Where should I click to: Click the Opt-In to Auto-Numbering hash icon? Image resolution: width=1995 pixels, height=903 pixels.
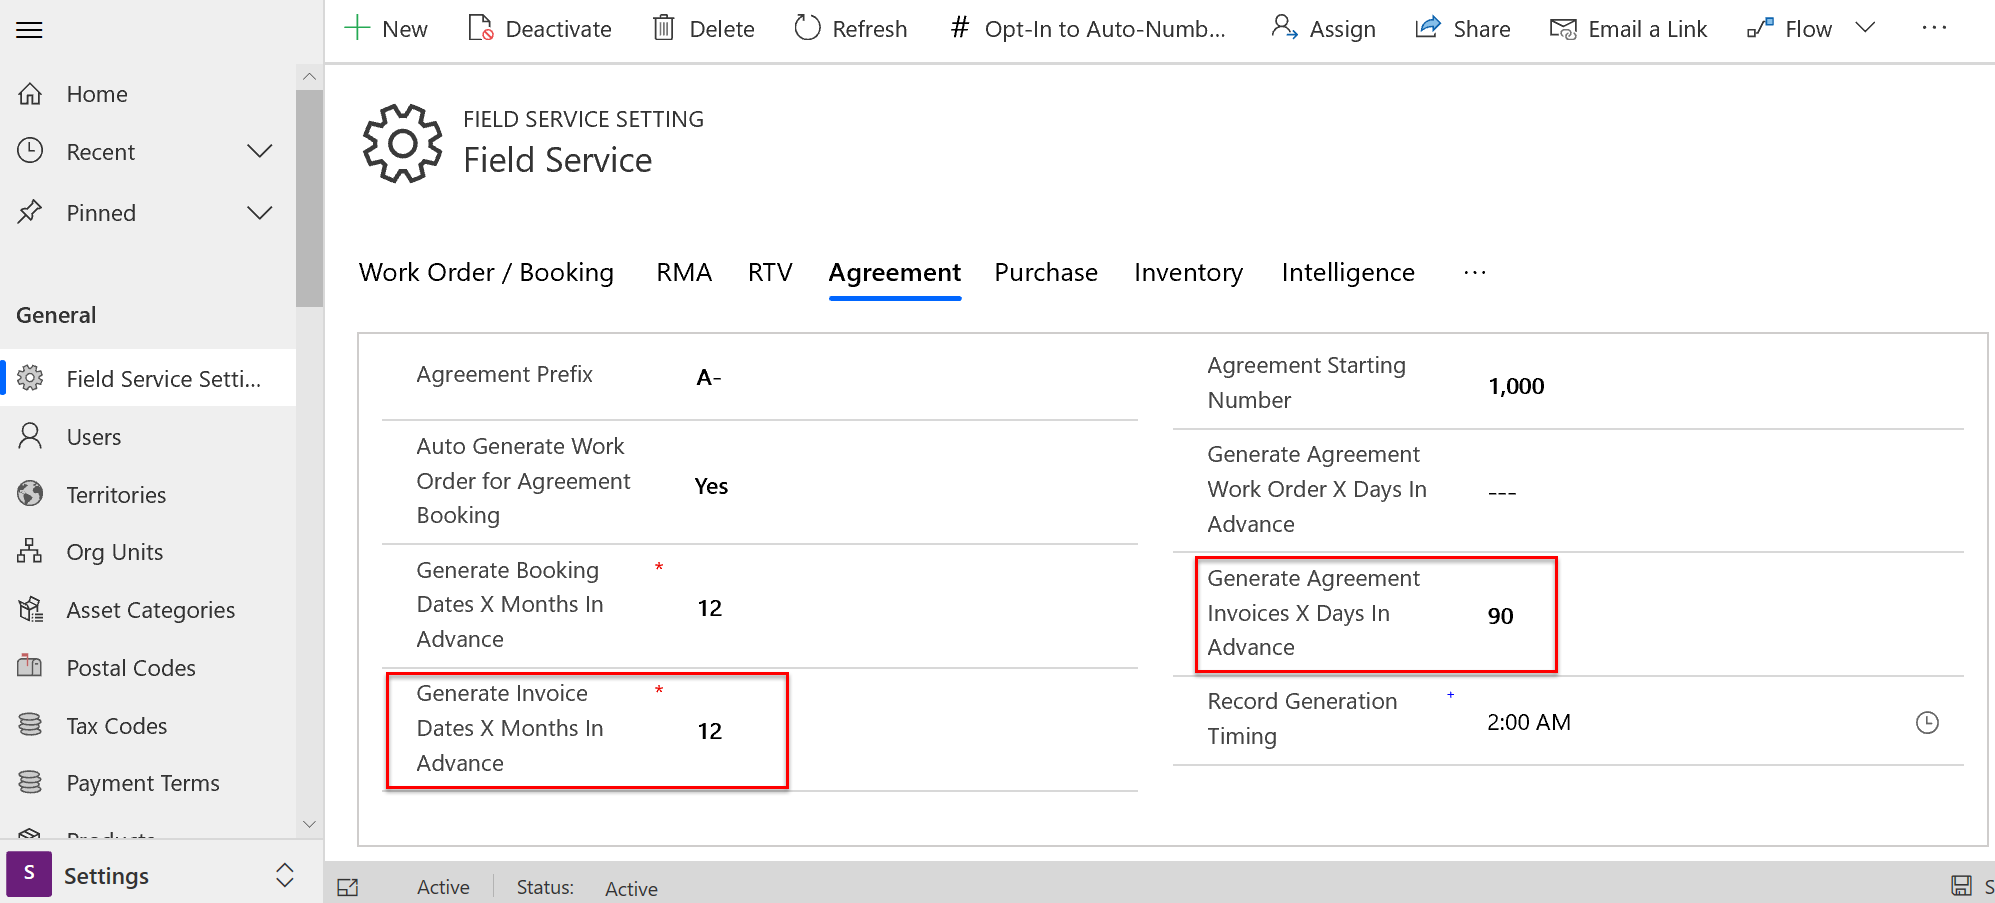click(960, 28)
